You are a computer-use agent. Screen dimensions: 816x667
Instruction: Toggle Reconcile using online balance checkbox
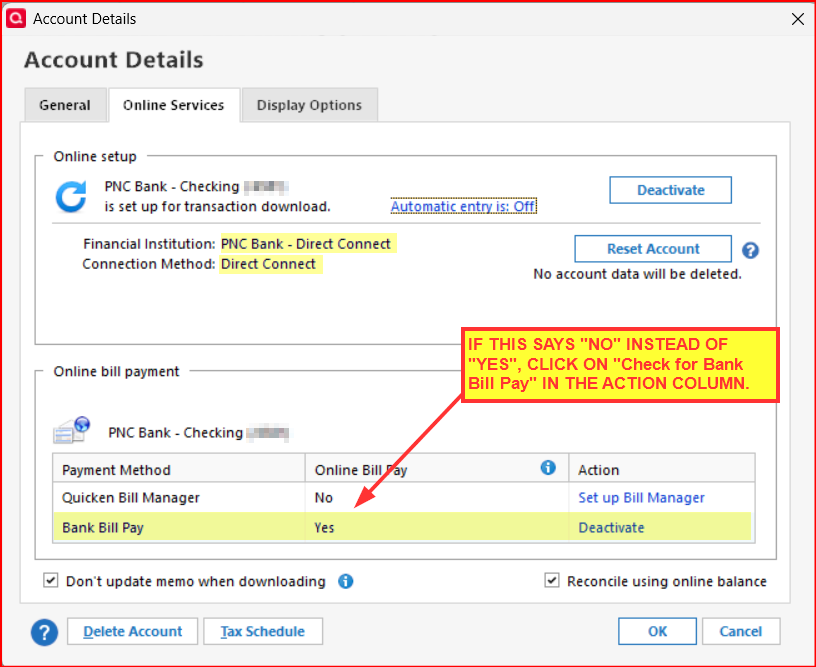[552, 580]
